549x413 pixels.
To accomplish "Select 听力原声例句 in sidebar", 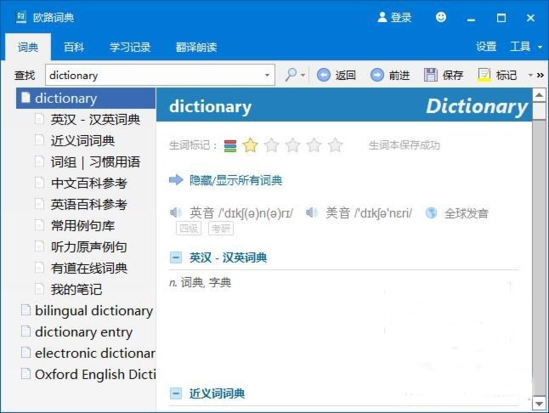I will click(x=89, y=247).
